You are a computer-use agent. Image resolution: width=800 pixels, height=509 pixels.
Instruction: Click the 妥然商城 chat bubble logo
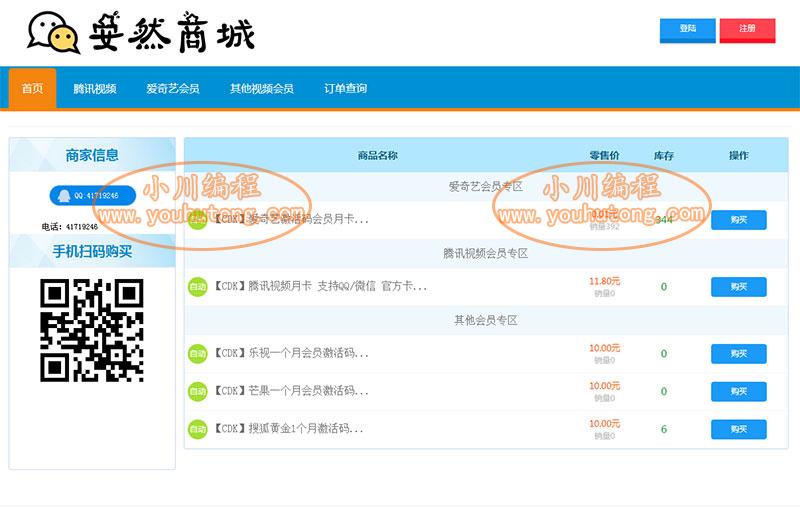pos(53,32)
